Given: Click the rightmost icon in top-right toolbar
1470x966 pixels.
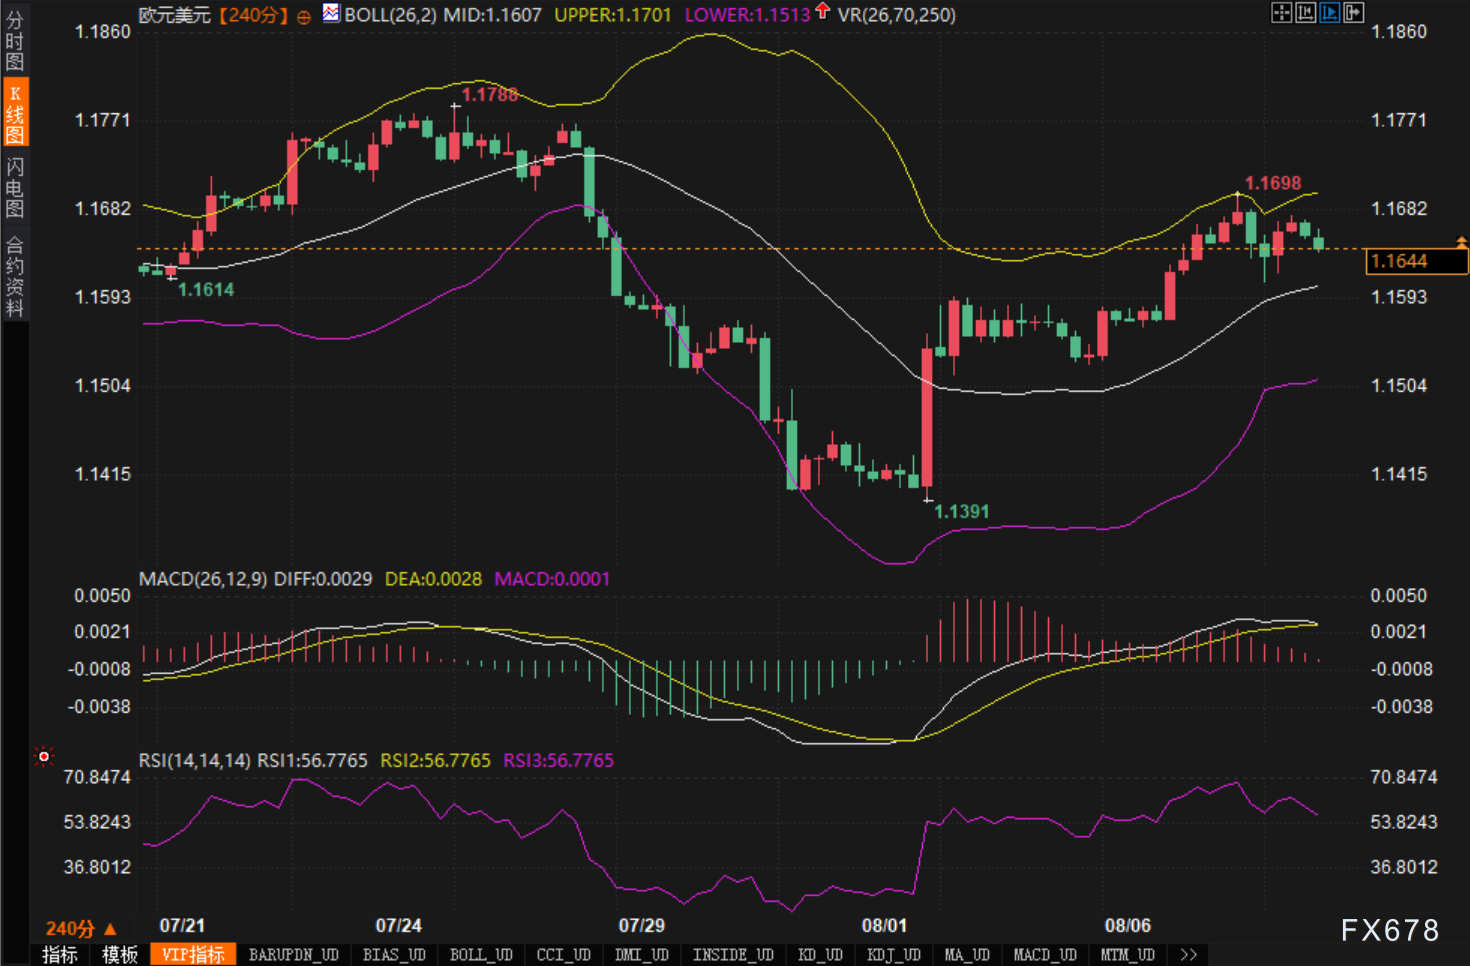Looking at the screenshot, I should [x=1354, y=12].
